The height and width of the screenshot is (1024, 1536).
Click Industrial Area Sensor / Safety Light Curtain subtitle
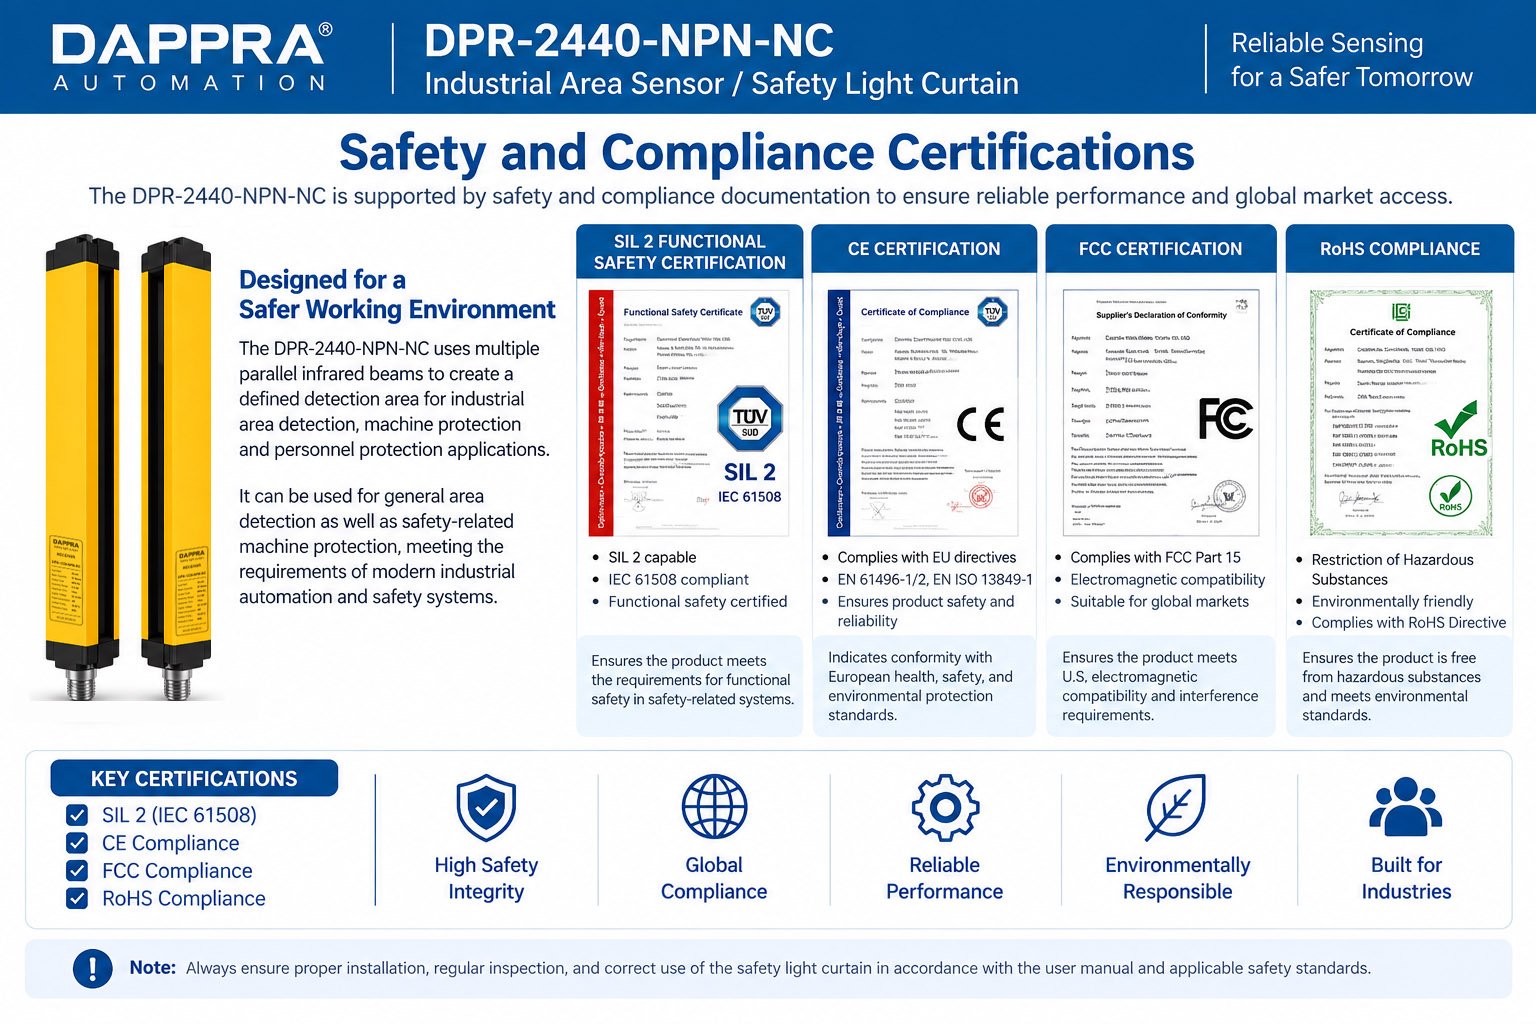click(721, 83)
